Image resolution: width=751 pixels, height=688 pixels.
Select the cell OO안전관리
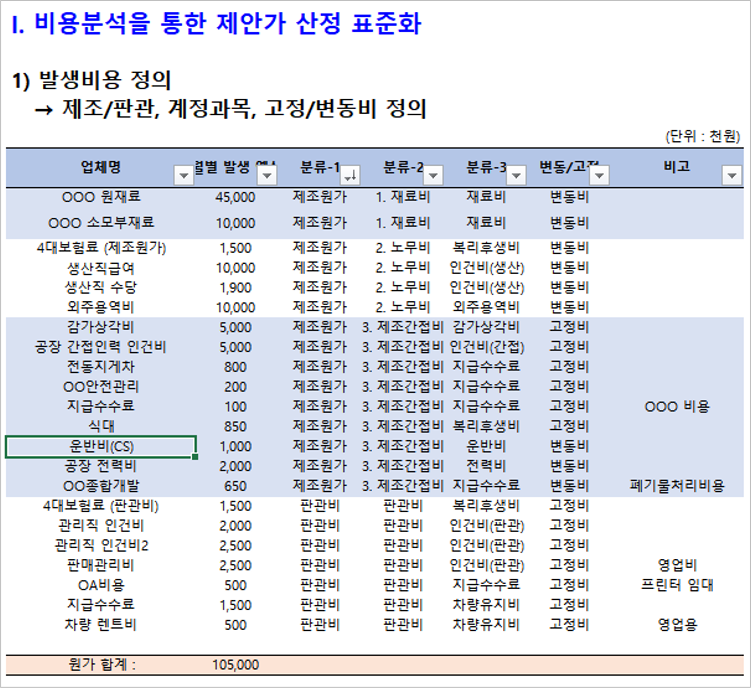pyautogui.click(x=101, y=387)
